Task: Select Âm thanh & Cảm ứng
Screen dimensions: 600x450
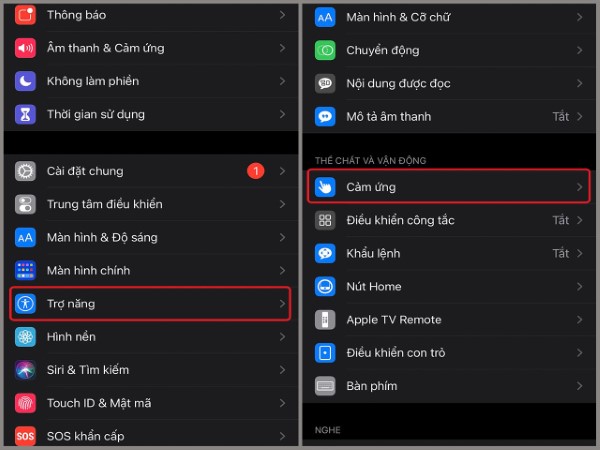Action: click(151, 48)
